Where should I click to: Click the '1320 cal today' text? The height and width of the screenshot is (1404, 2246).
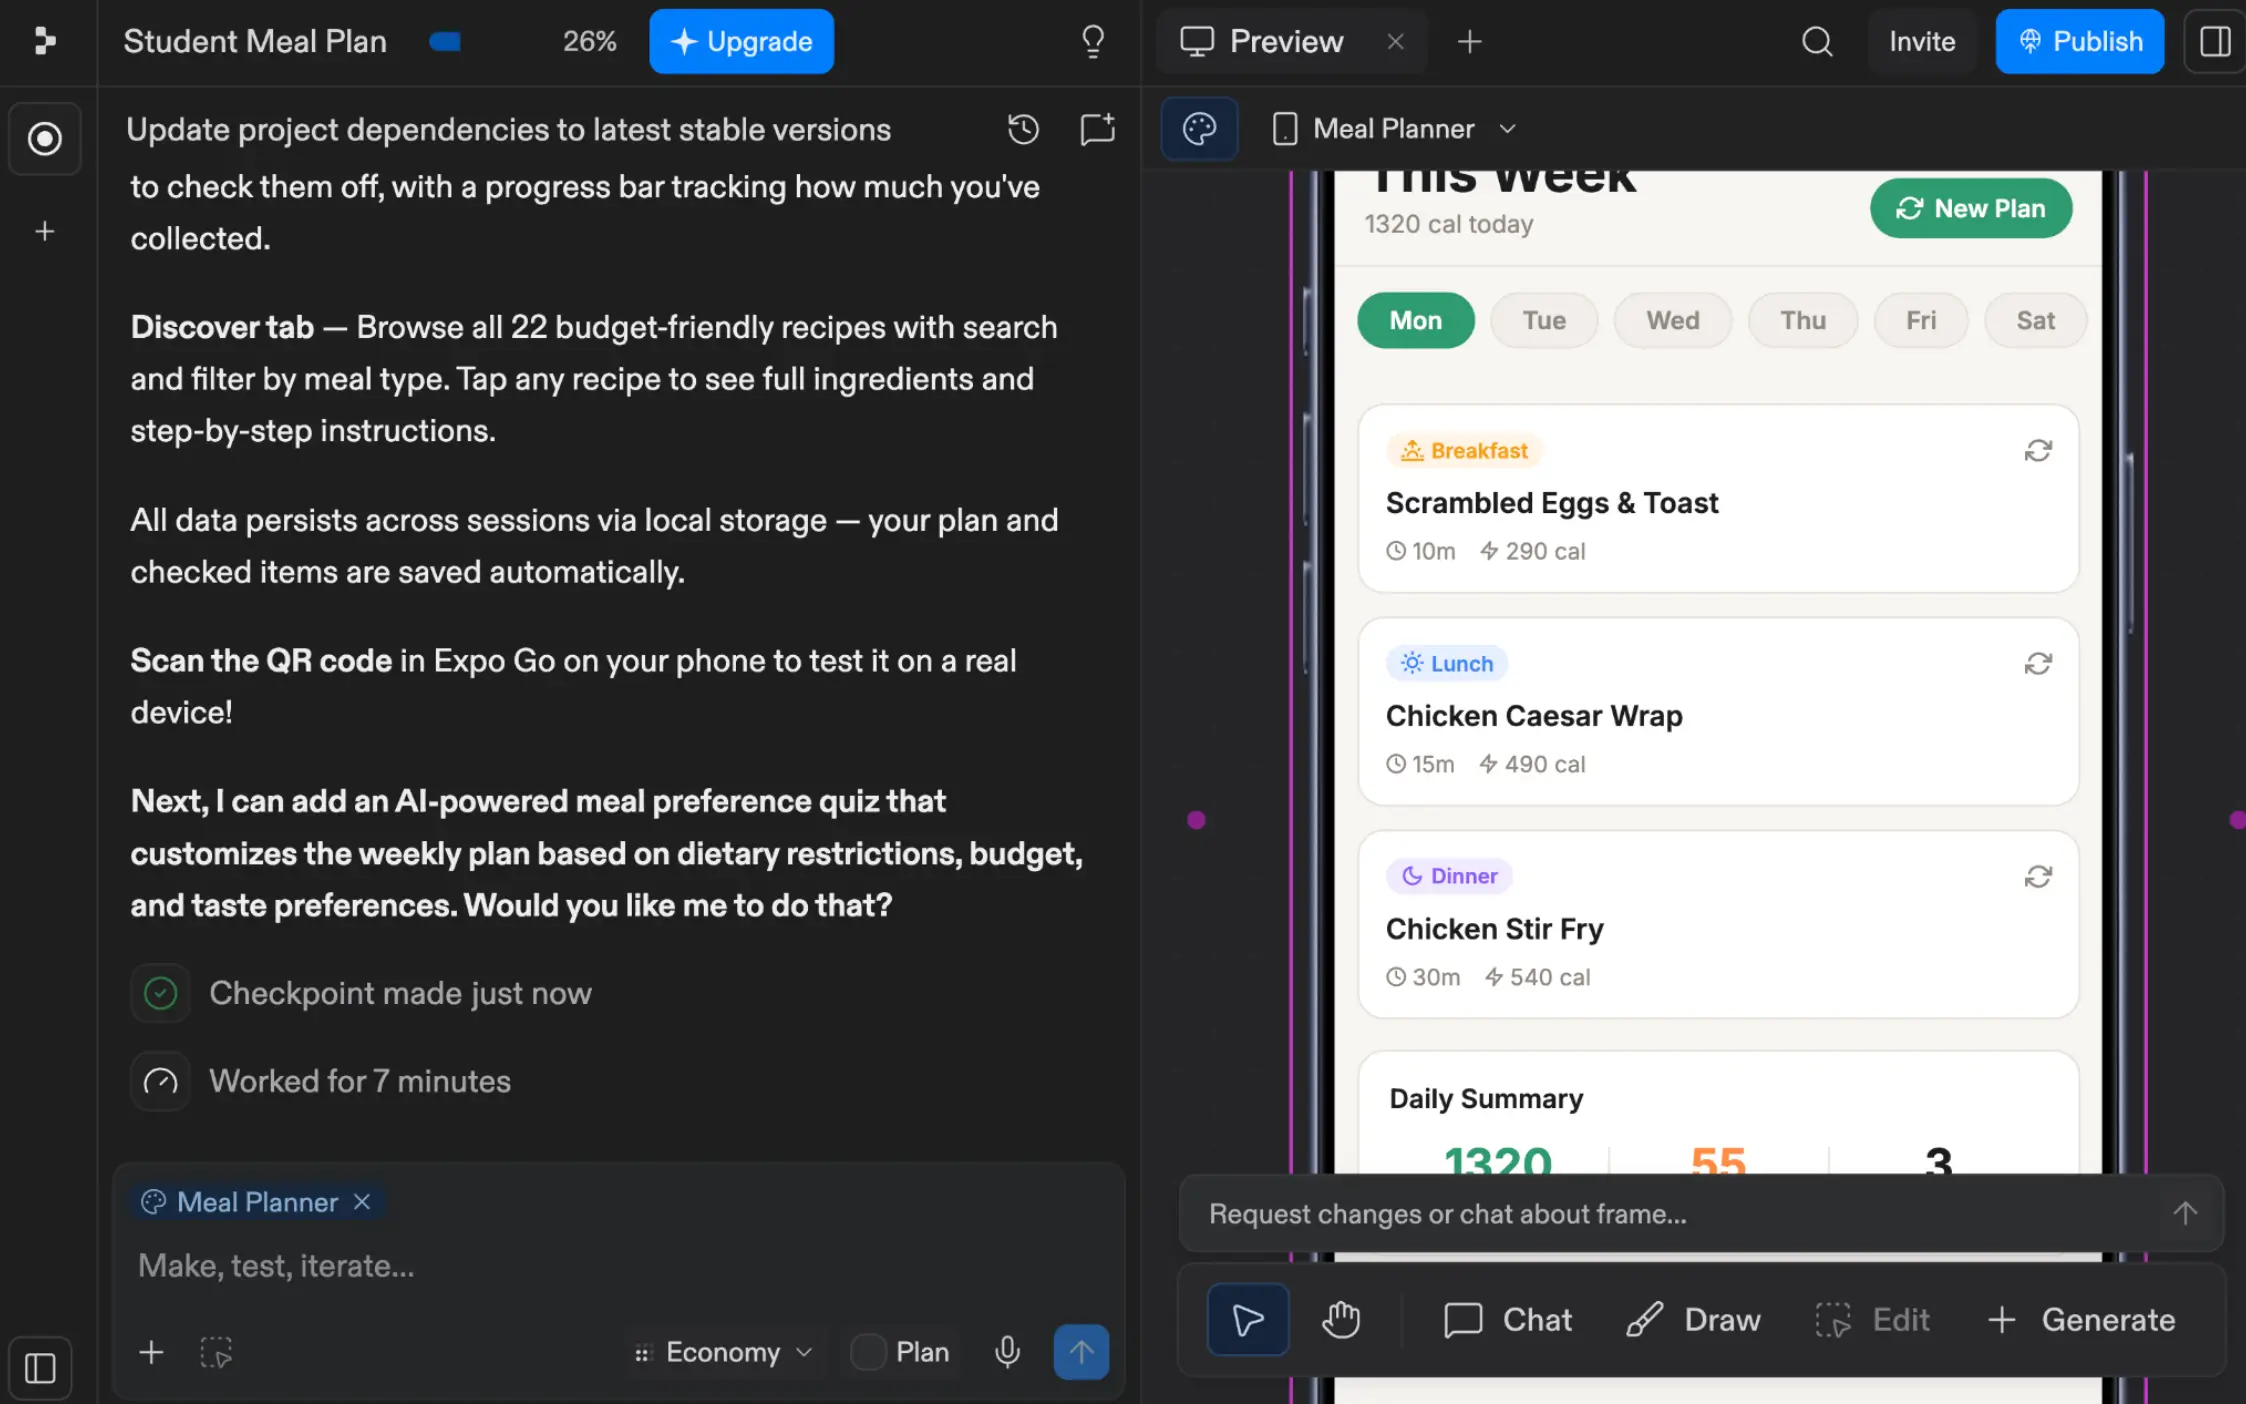(1448, 224)
